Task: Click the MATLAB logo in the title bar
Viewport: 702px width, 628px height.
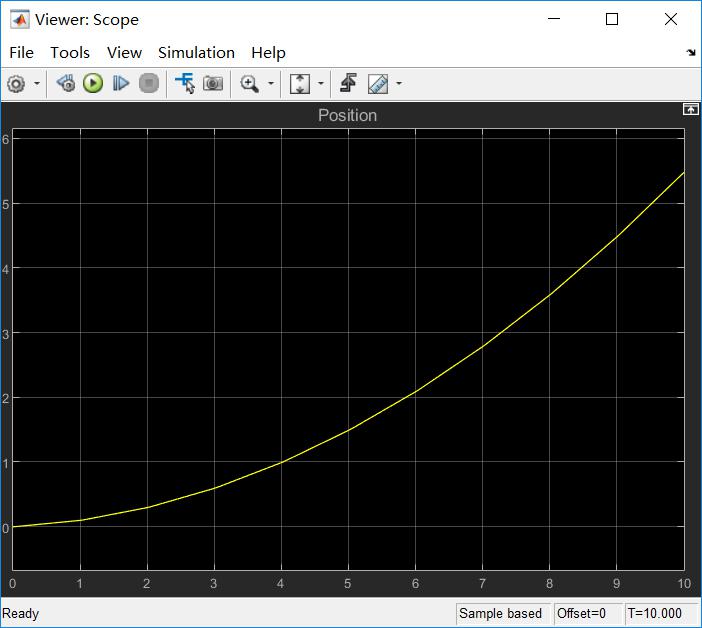Action: 20,20
